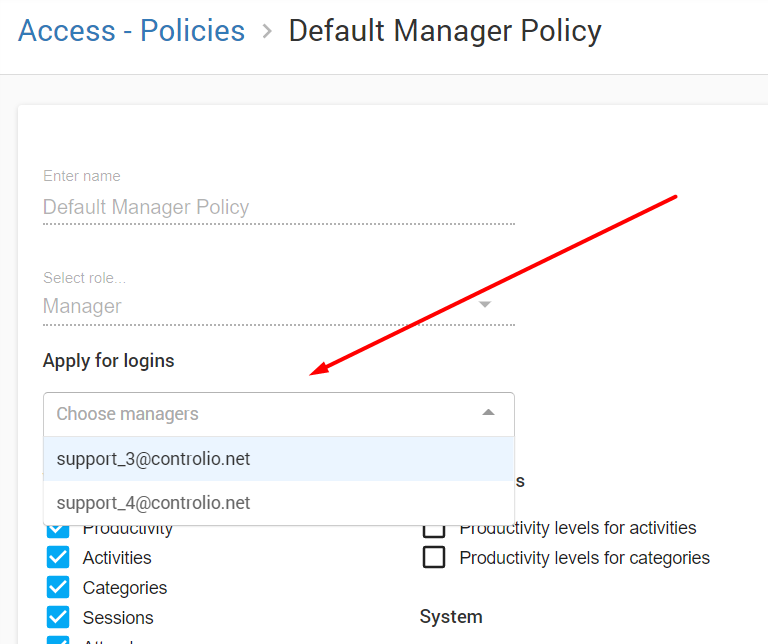The height and width of the screenshot is (644, 768).
Task: Toggle the cut-off checkbox below Sessions
Action: tap(58, 639)
